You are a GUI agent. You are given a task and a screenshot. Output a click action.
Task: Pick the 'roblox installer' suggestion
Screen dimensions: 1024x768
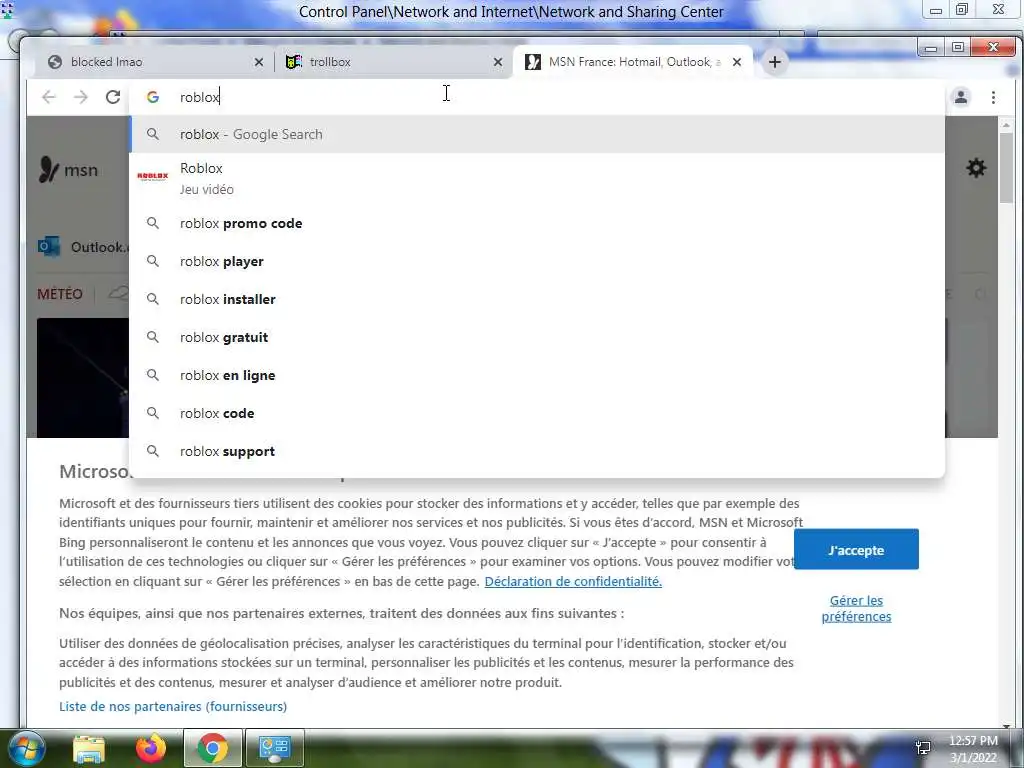click(x=537, y=299)
